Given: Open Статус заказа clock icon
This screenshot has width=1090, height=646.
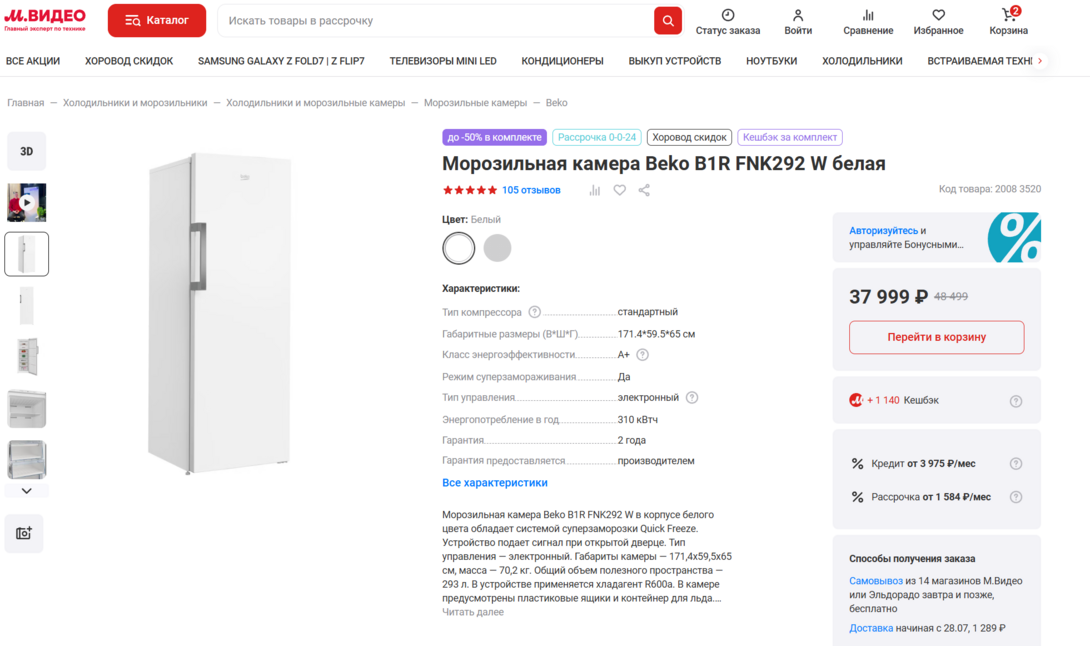Looking at the screenshot, I should tap(728, 15).
